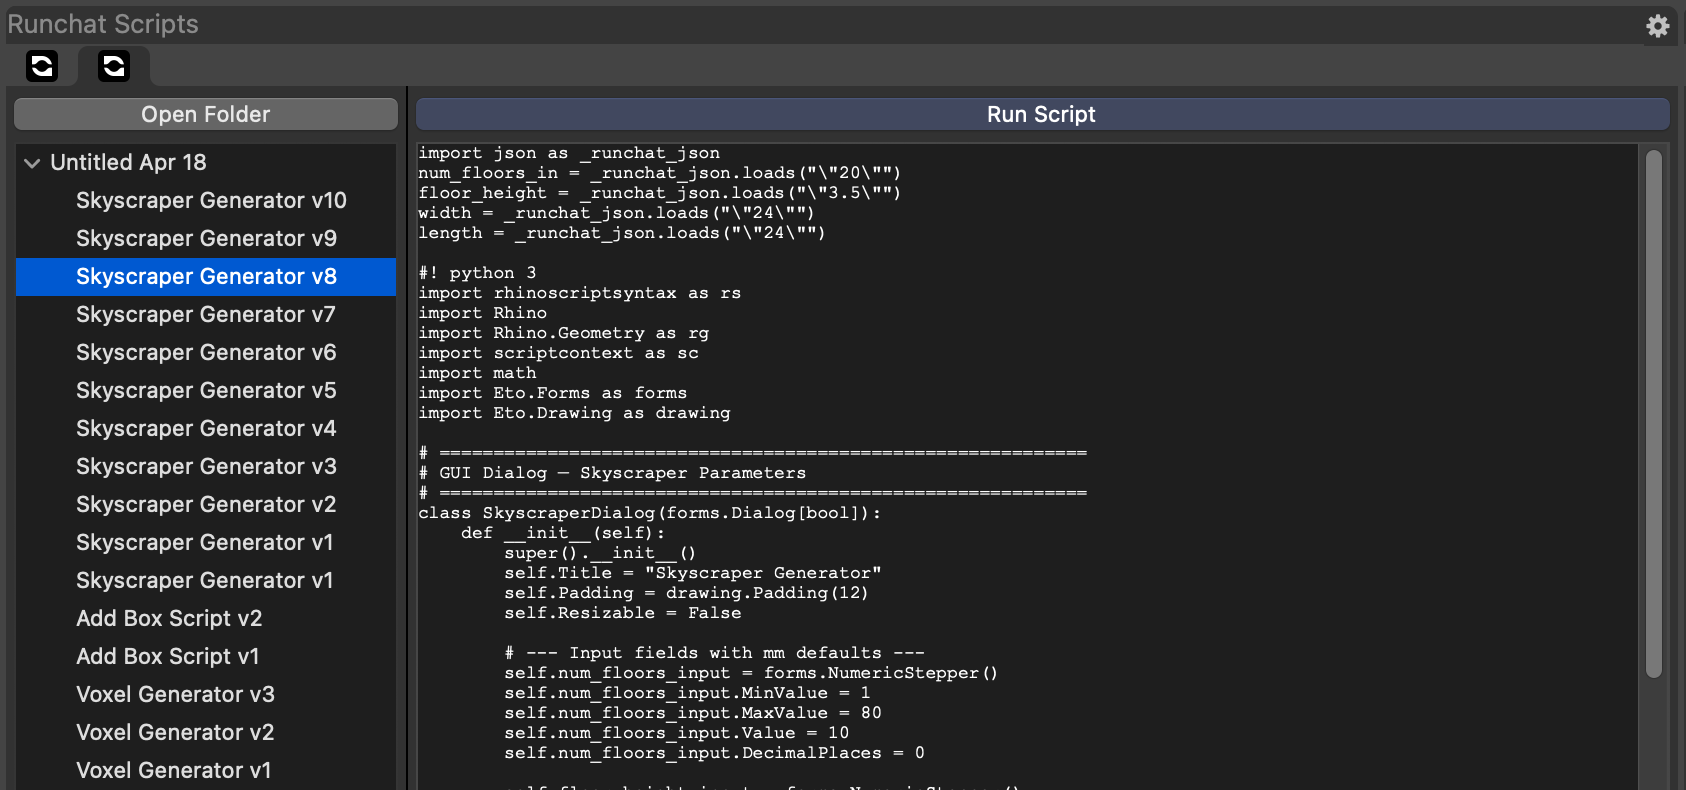Select the second, currently active Runchat tab
Screen dimensions: 1686x790
114,66
